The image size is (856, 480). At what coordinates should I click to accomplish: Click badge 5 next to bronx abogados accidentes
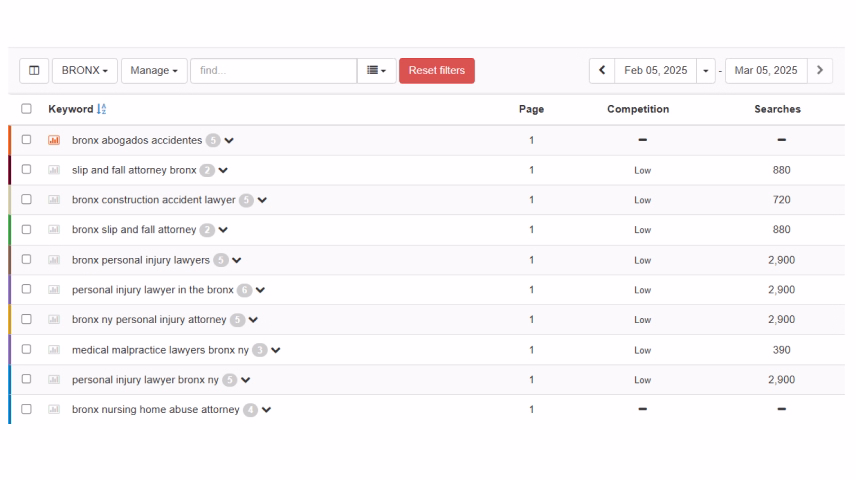point(213,140)
